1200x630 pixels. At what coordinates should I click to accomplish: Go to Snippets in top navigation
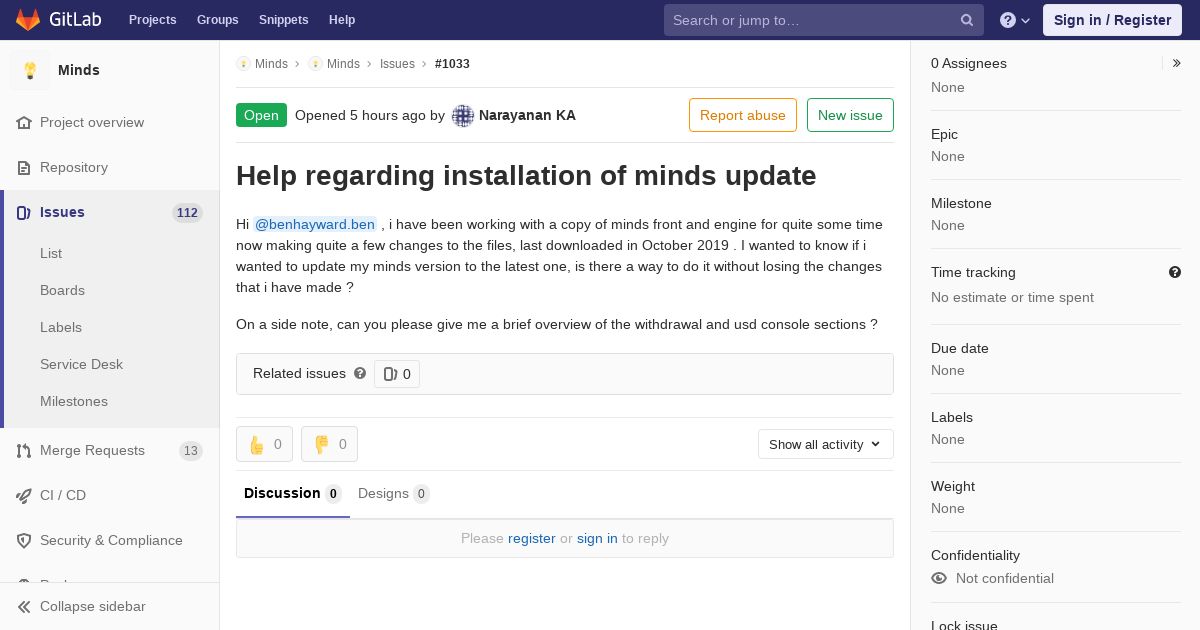click(283, 20)
